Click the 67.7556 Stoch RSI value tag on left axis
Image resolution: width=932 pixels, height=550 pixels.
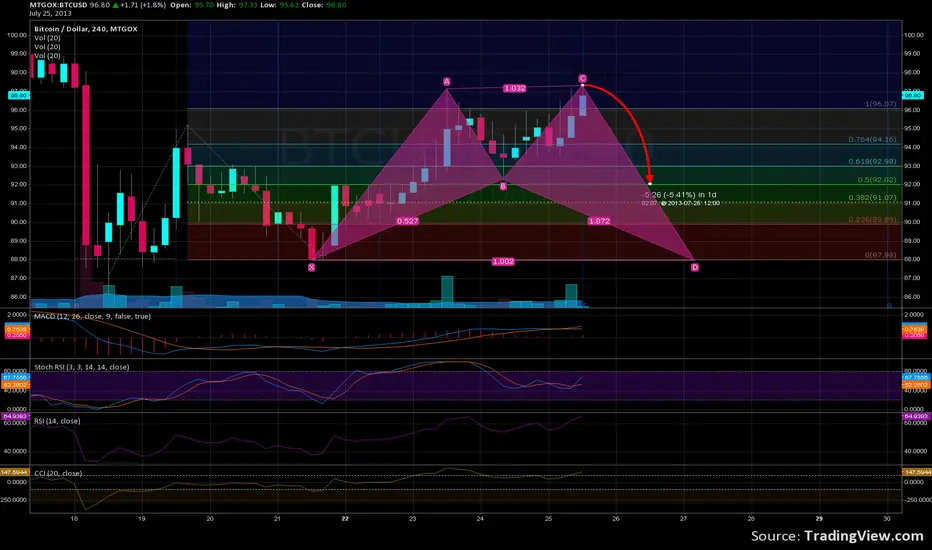(x=15, y=378)
